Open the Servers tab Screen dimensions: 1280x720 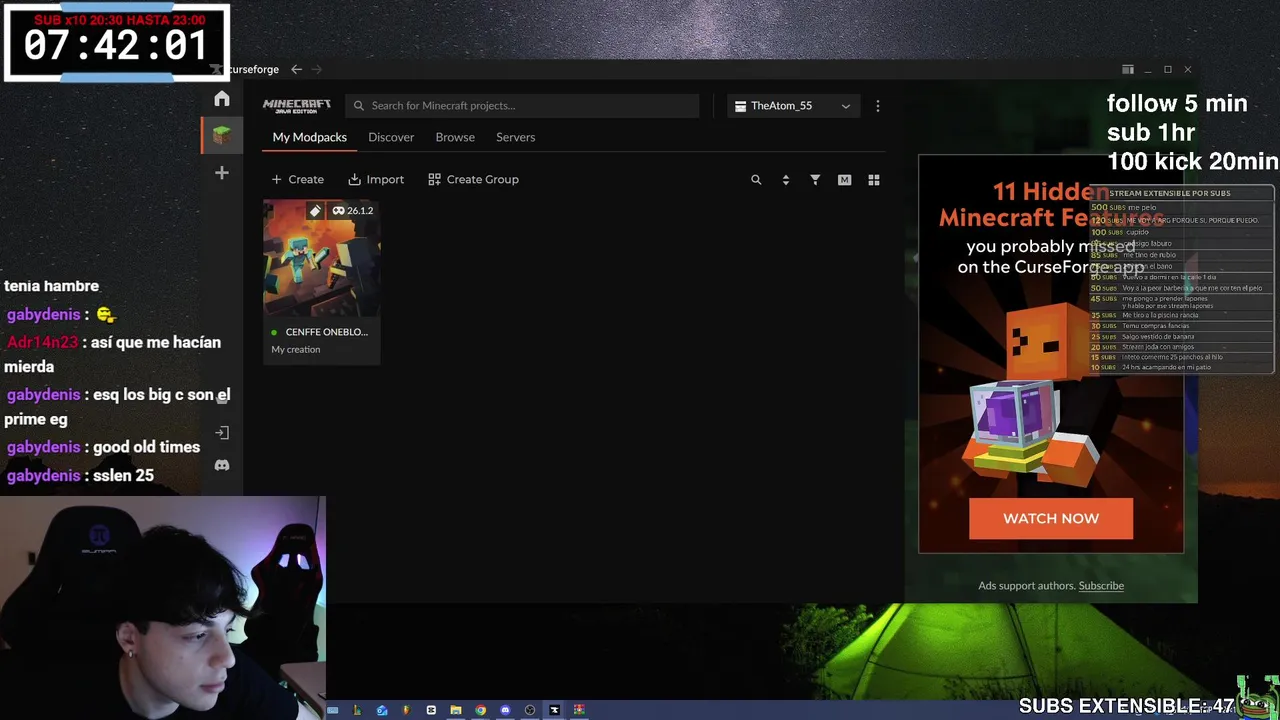pos(515,137)
